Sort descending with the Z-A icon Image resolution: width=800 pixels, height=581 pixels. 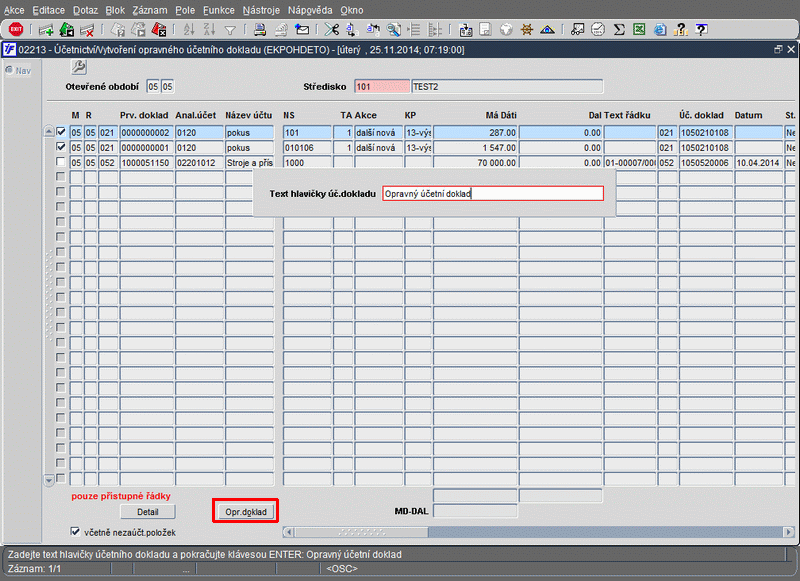[x=209, y=30]
